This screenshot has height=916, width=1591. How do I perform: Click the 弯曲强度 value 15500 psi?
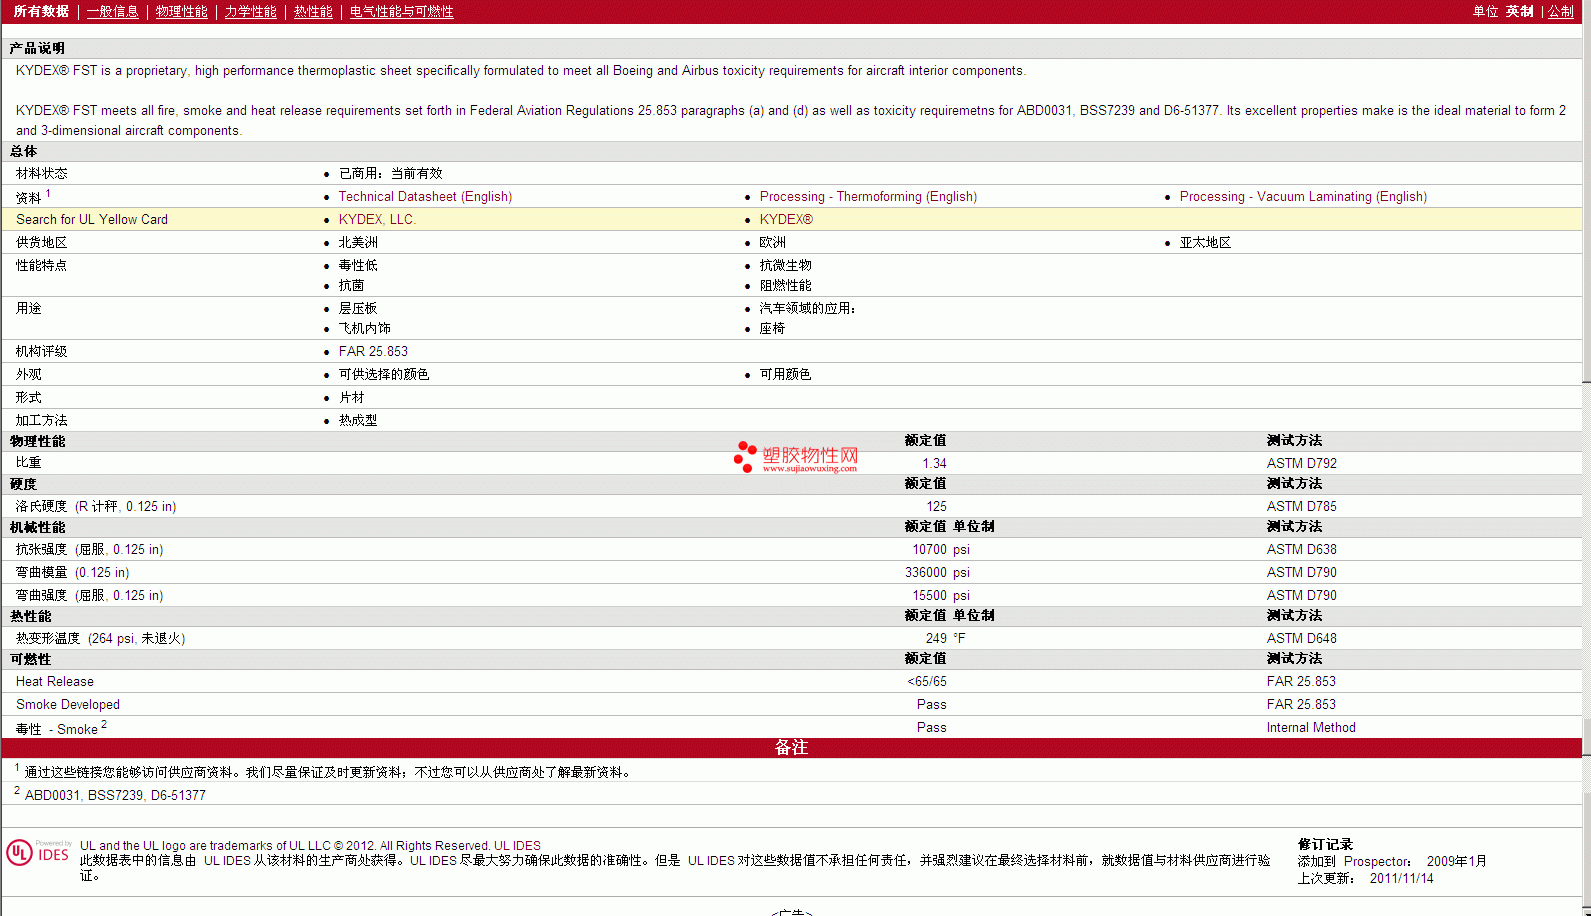pyautogui.click(x=940, y=596)
